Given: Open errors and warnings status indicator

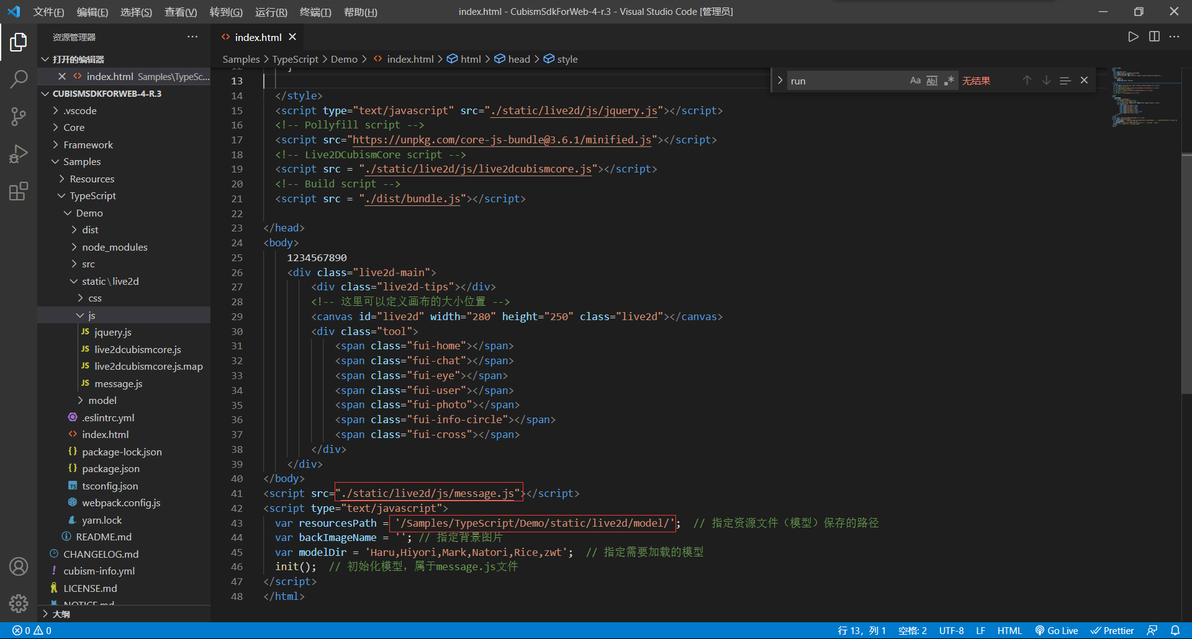Looking at the screenshot, I should coord(32,631).
